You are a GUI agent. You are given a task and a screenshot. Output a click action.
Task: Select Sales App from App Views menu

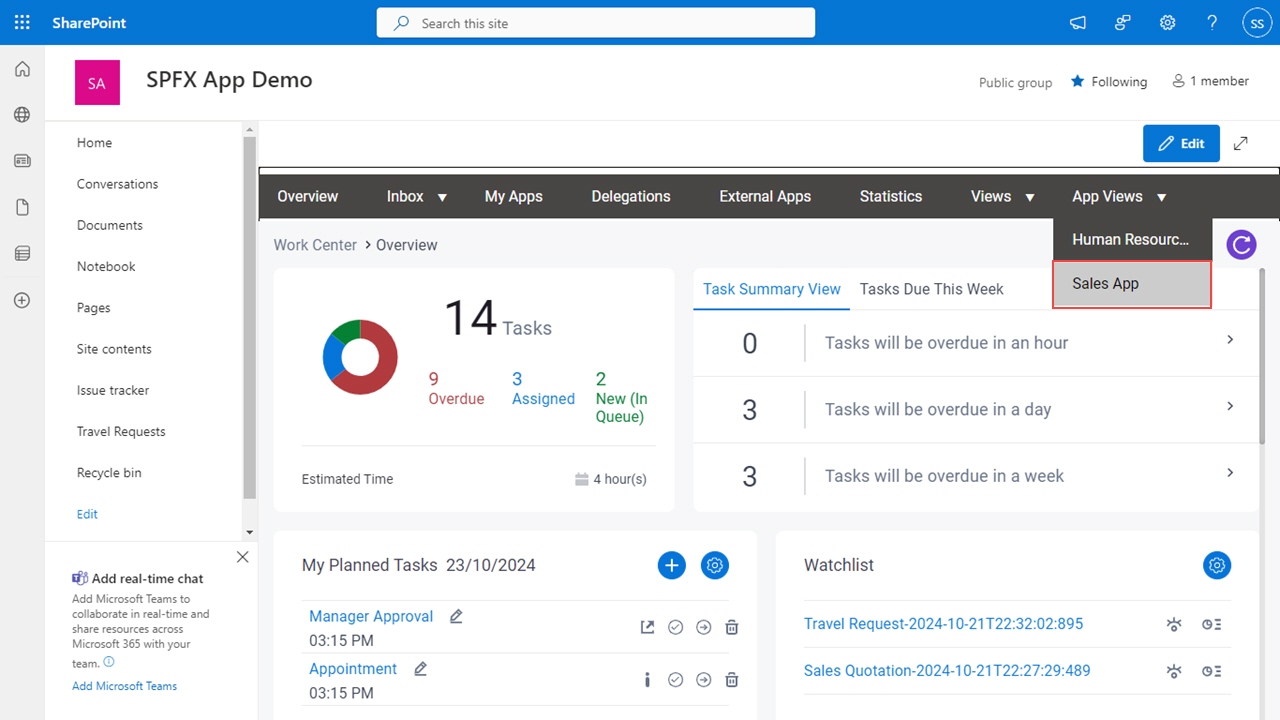(x=1132, y=284)
